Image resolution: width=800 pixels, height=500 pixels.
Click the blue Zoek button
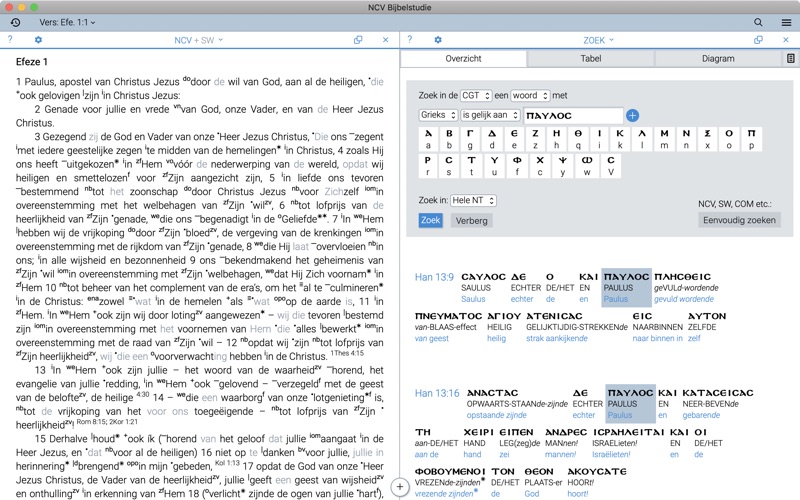point(431,220)
